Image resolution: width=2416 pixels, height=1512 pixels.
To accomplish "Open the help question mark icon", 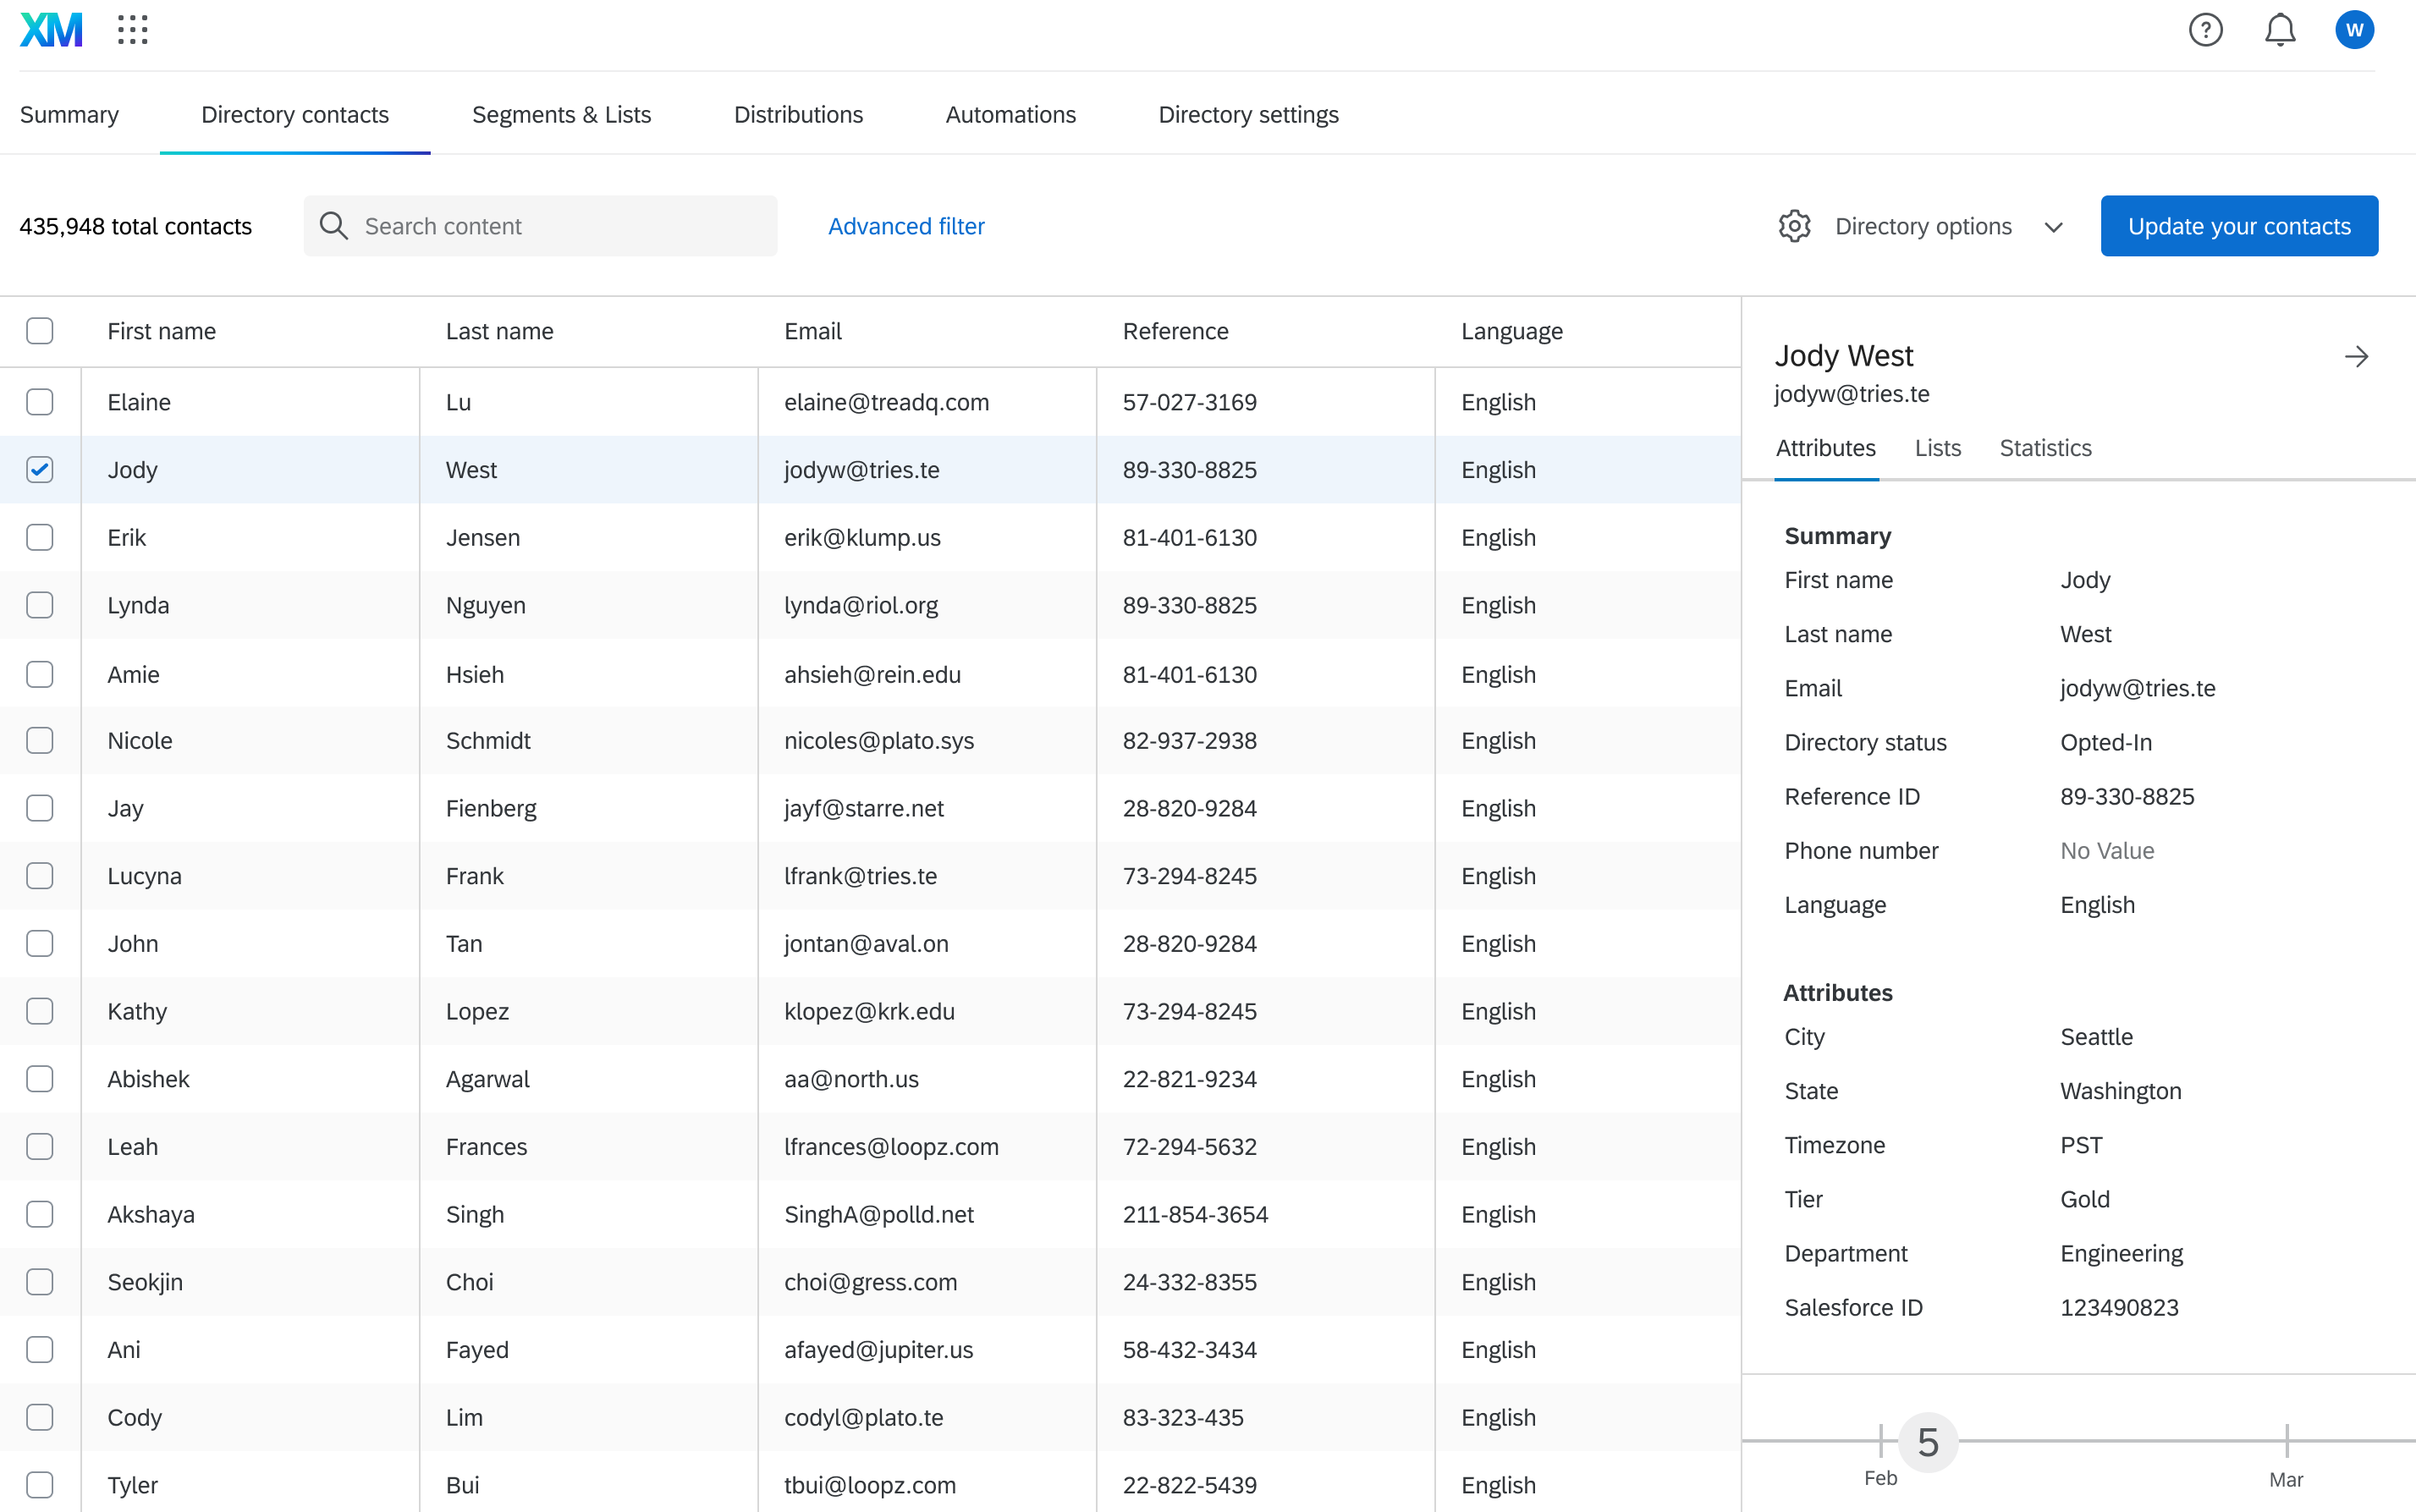I will (x=2205, y=30).
